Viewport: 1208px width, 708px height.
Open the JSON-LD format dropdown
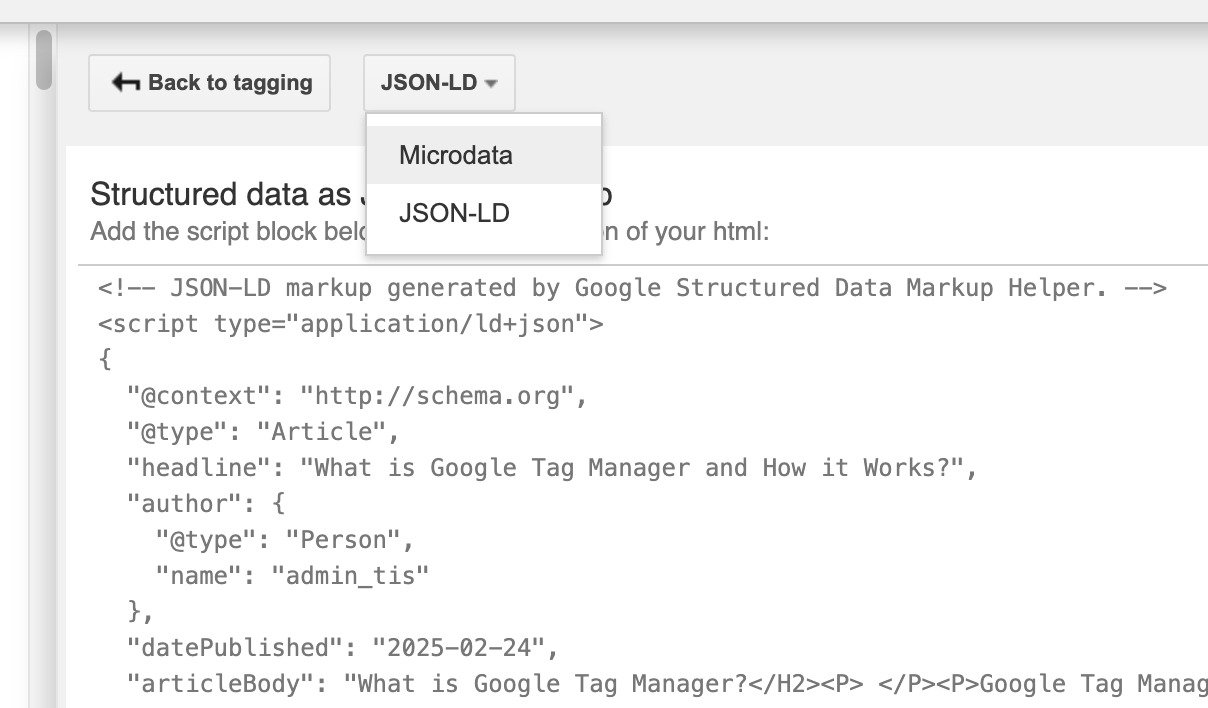[439, 83]
